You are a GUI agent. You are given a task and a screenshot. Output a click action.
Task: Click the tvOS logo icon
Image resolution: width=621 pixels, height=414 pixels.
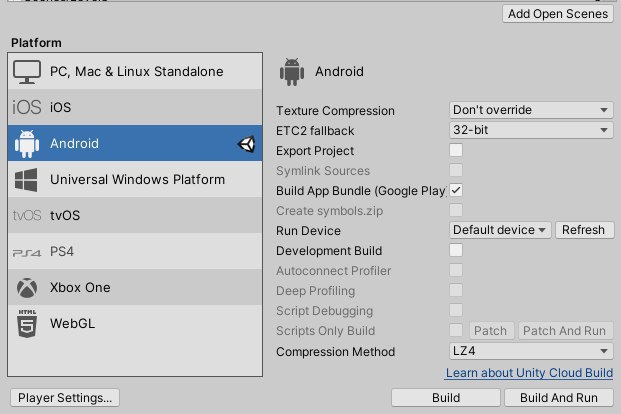(x=27, y=216)
